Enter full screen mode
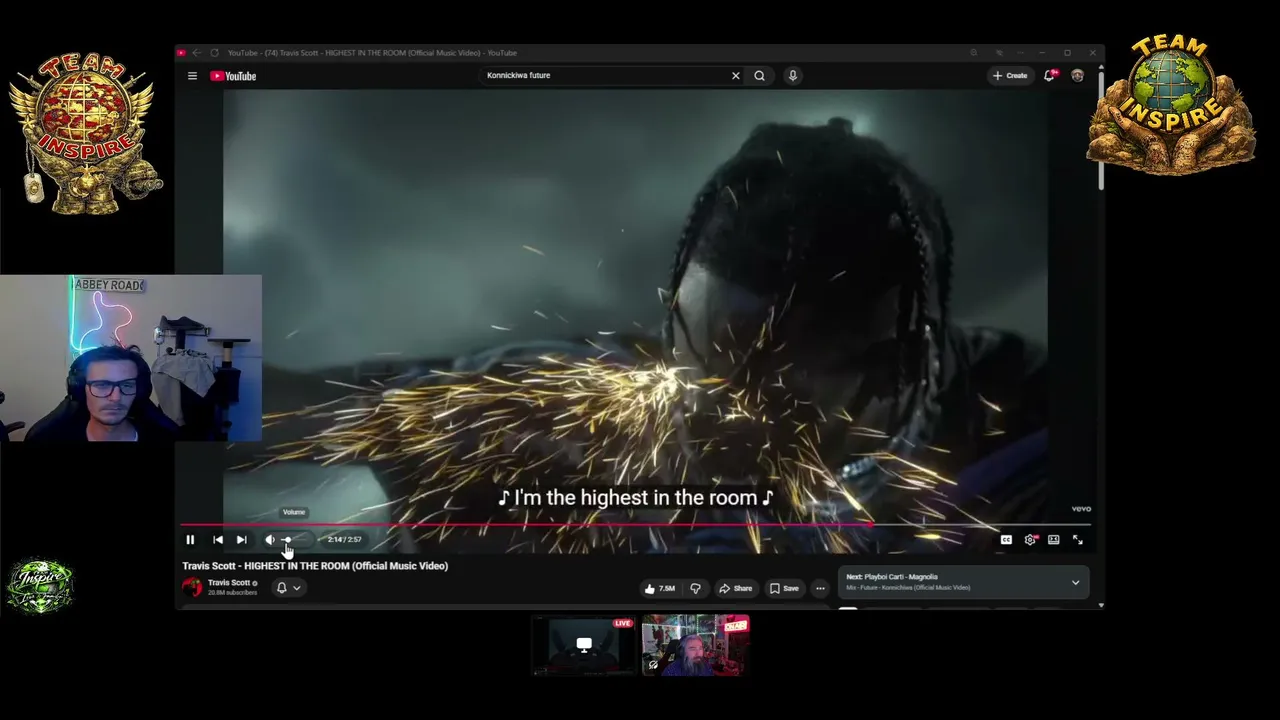 coord(1078,540)
